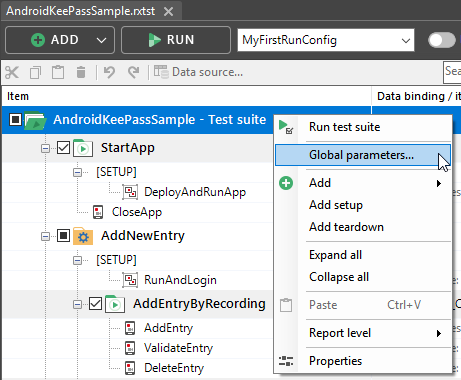Click the Cut scissors icon
461x380 pixels.
click(x=12, y=72)
